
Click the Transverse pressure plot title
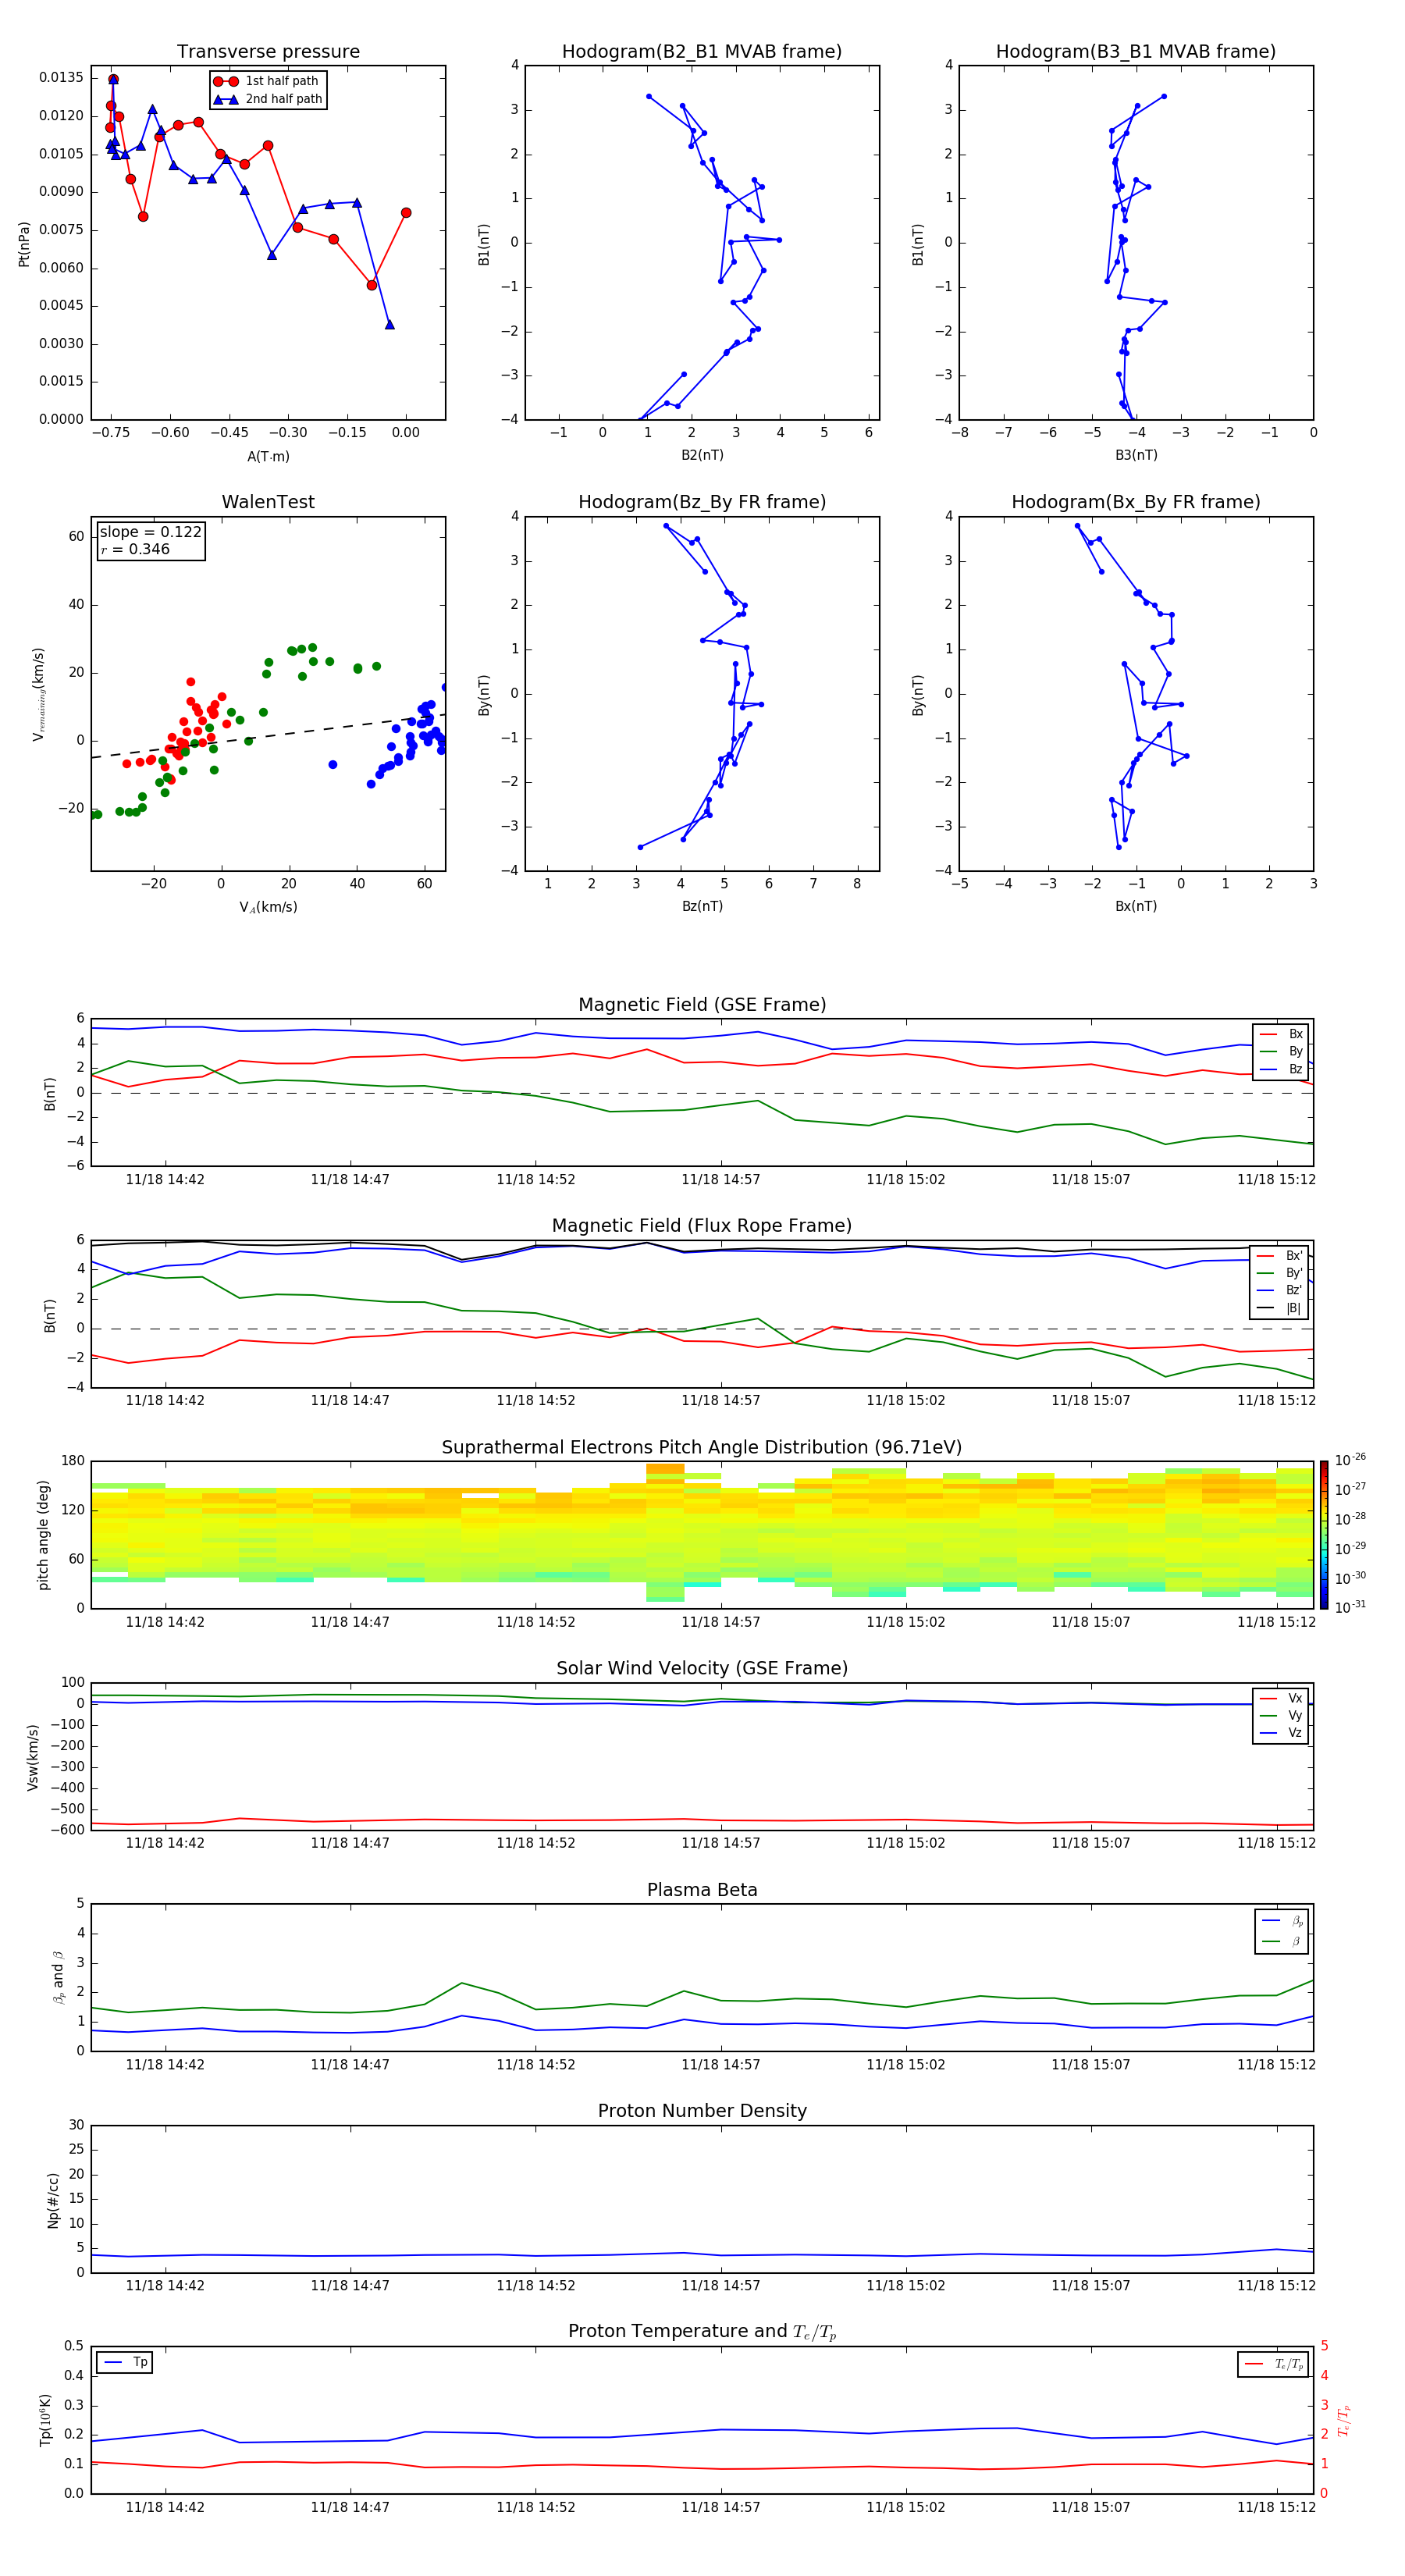click(268, 52)
